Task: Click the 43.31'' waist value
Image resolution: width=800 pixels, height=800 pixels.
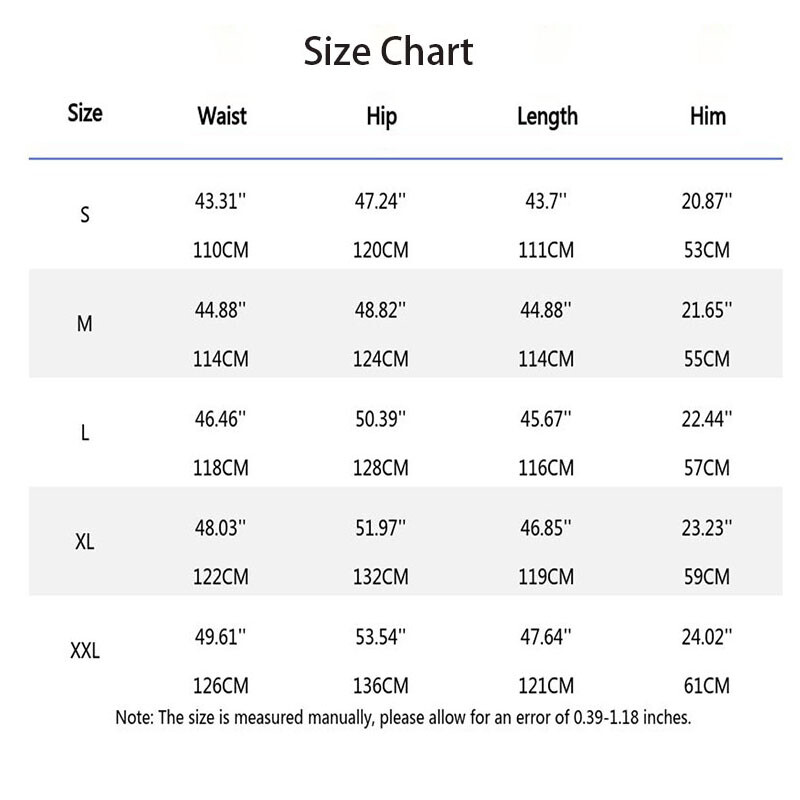Action: 220,200
